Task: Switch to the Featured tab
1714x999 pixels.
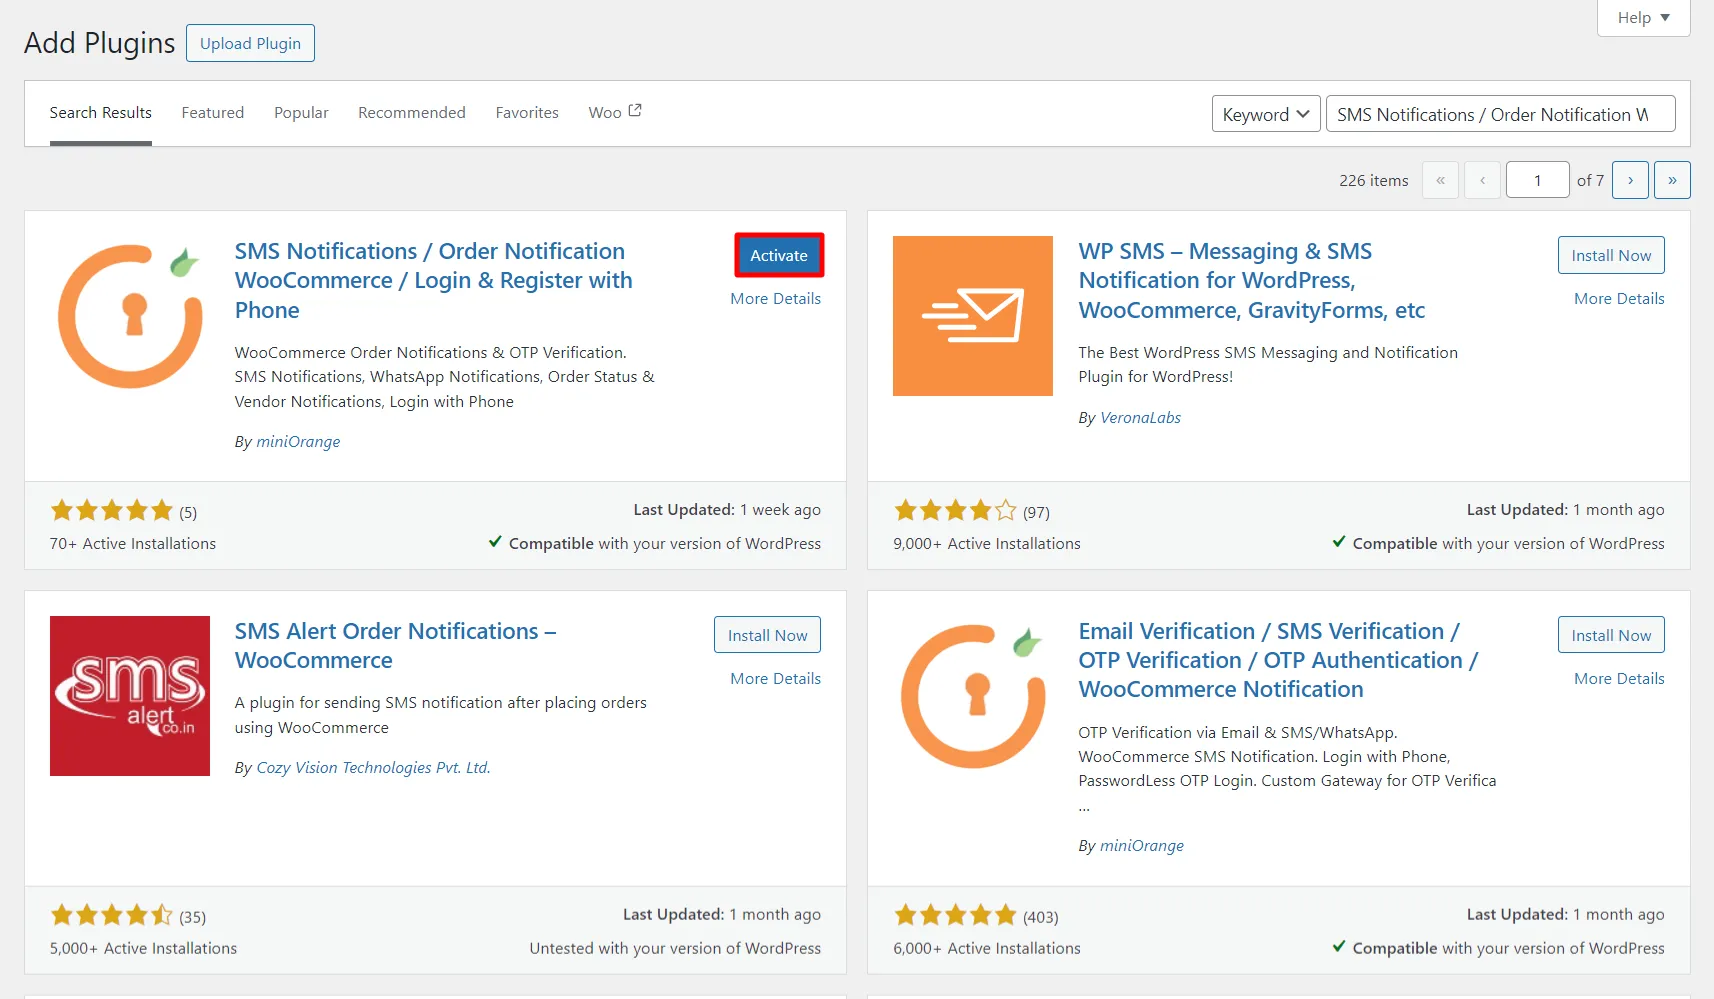Action: tap(213, 112)
